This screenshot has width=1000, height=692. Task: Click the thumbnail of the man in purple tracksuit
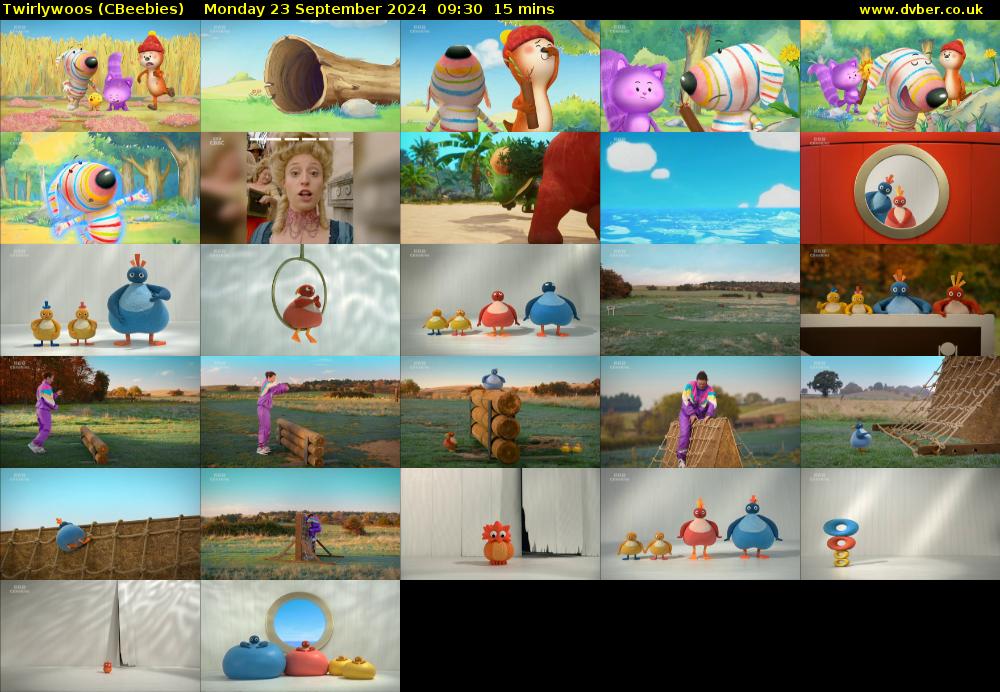coord(100,413)
